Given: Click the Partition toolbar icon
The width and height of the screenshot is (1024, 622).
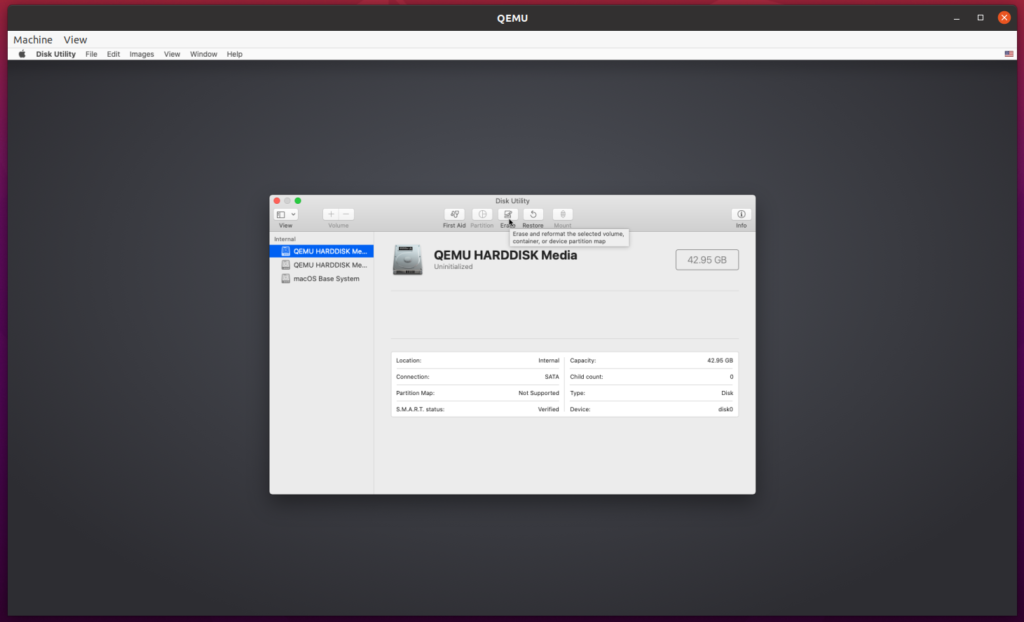Looking at the screenshot, I should pyautogui.click(x=482, y=214).
